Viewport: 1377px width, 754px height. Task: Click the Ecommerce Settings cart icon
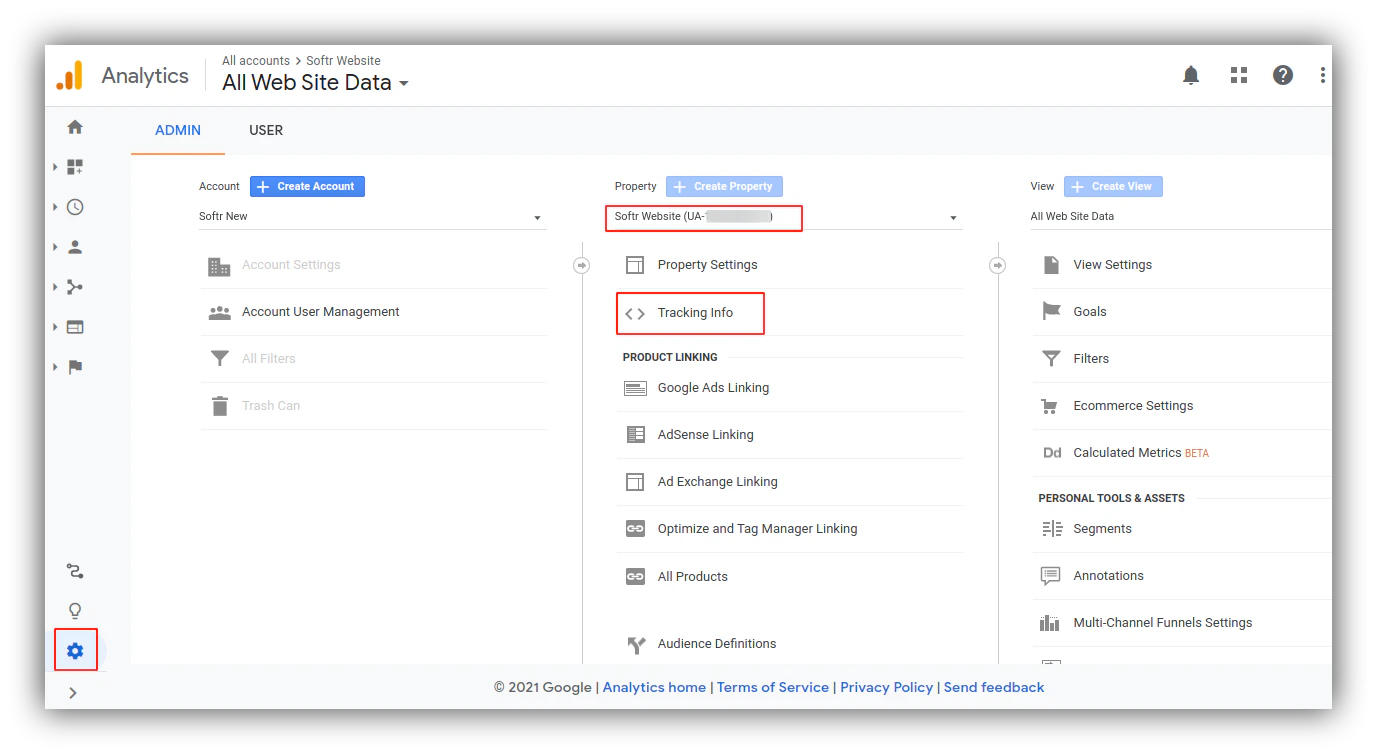(1050, 406)
